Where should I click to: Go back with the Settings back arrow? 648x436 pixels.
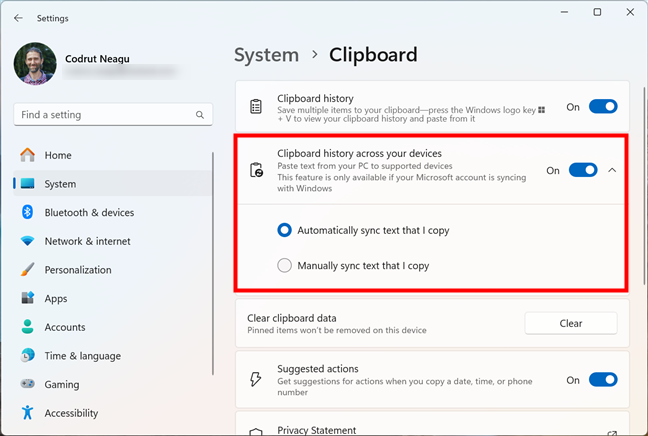tap(18, 18)
